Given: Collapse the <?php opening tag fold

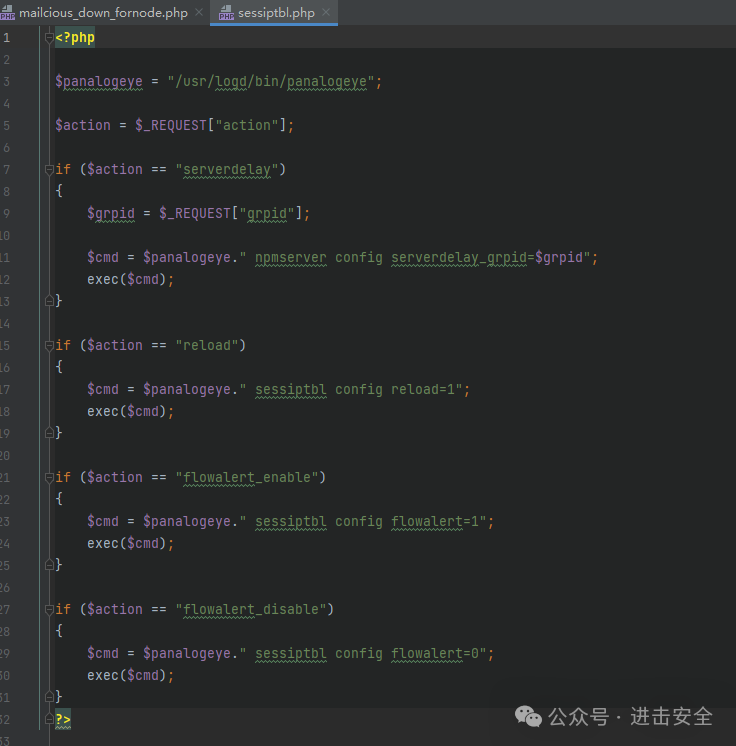Looking at the screenshot, I should 49,38.
